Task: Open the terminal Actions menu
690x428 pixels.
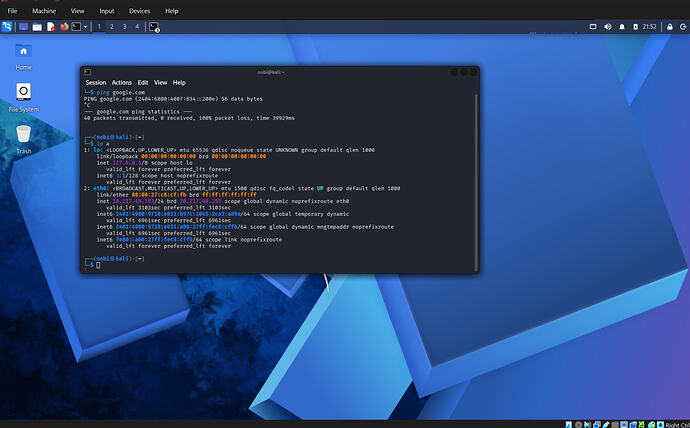Action: (x=121, y=82)
